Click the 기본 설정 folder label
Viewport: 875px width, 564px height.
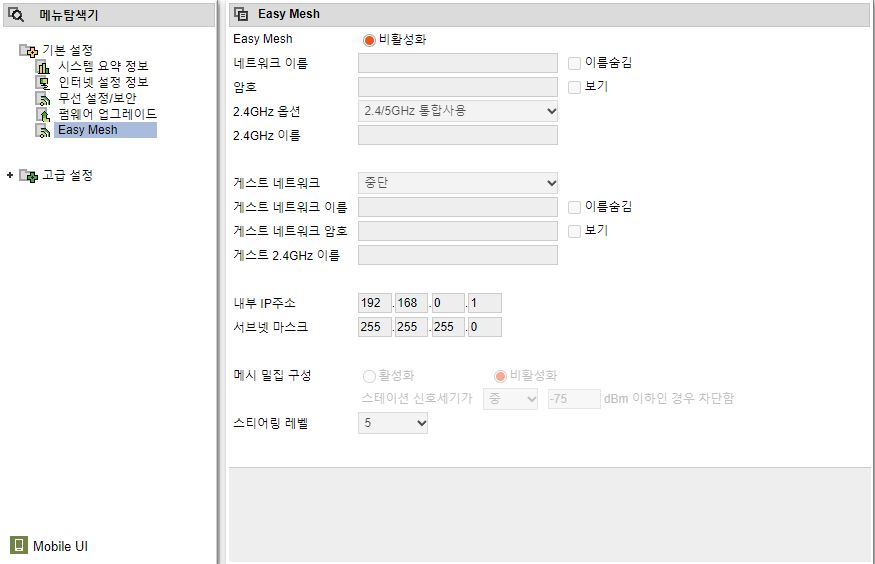[68, 50]
